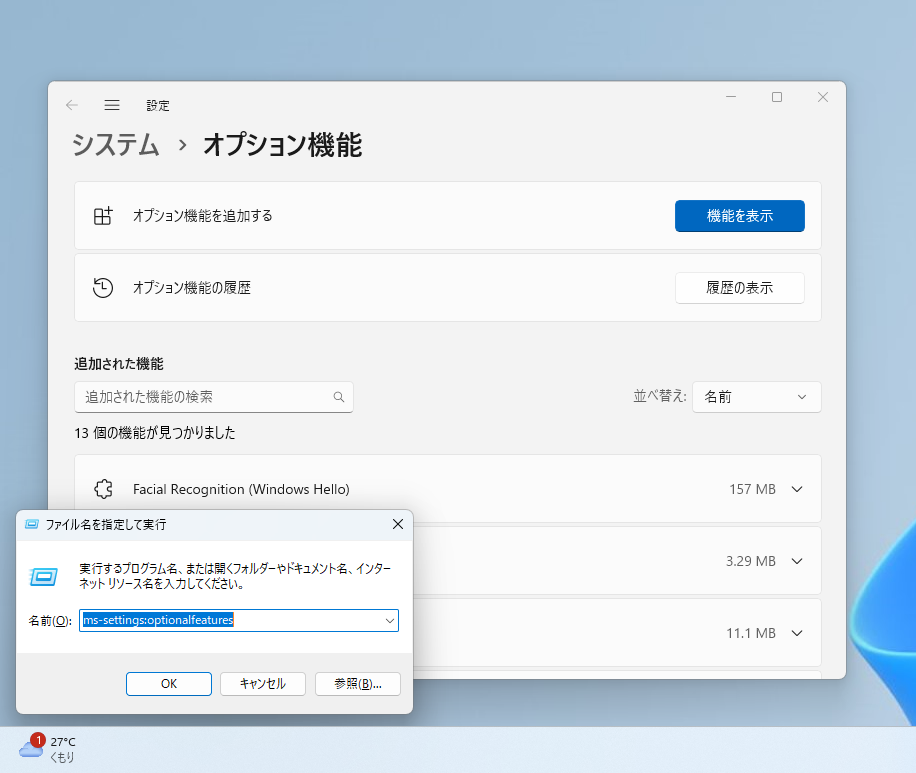Click the 機能を表示 button
Viewport: 916px width, 773px height.
coord(739,216)
